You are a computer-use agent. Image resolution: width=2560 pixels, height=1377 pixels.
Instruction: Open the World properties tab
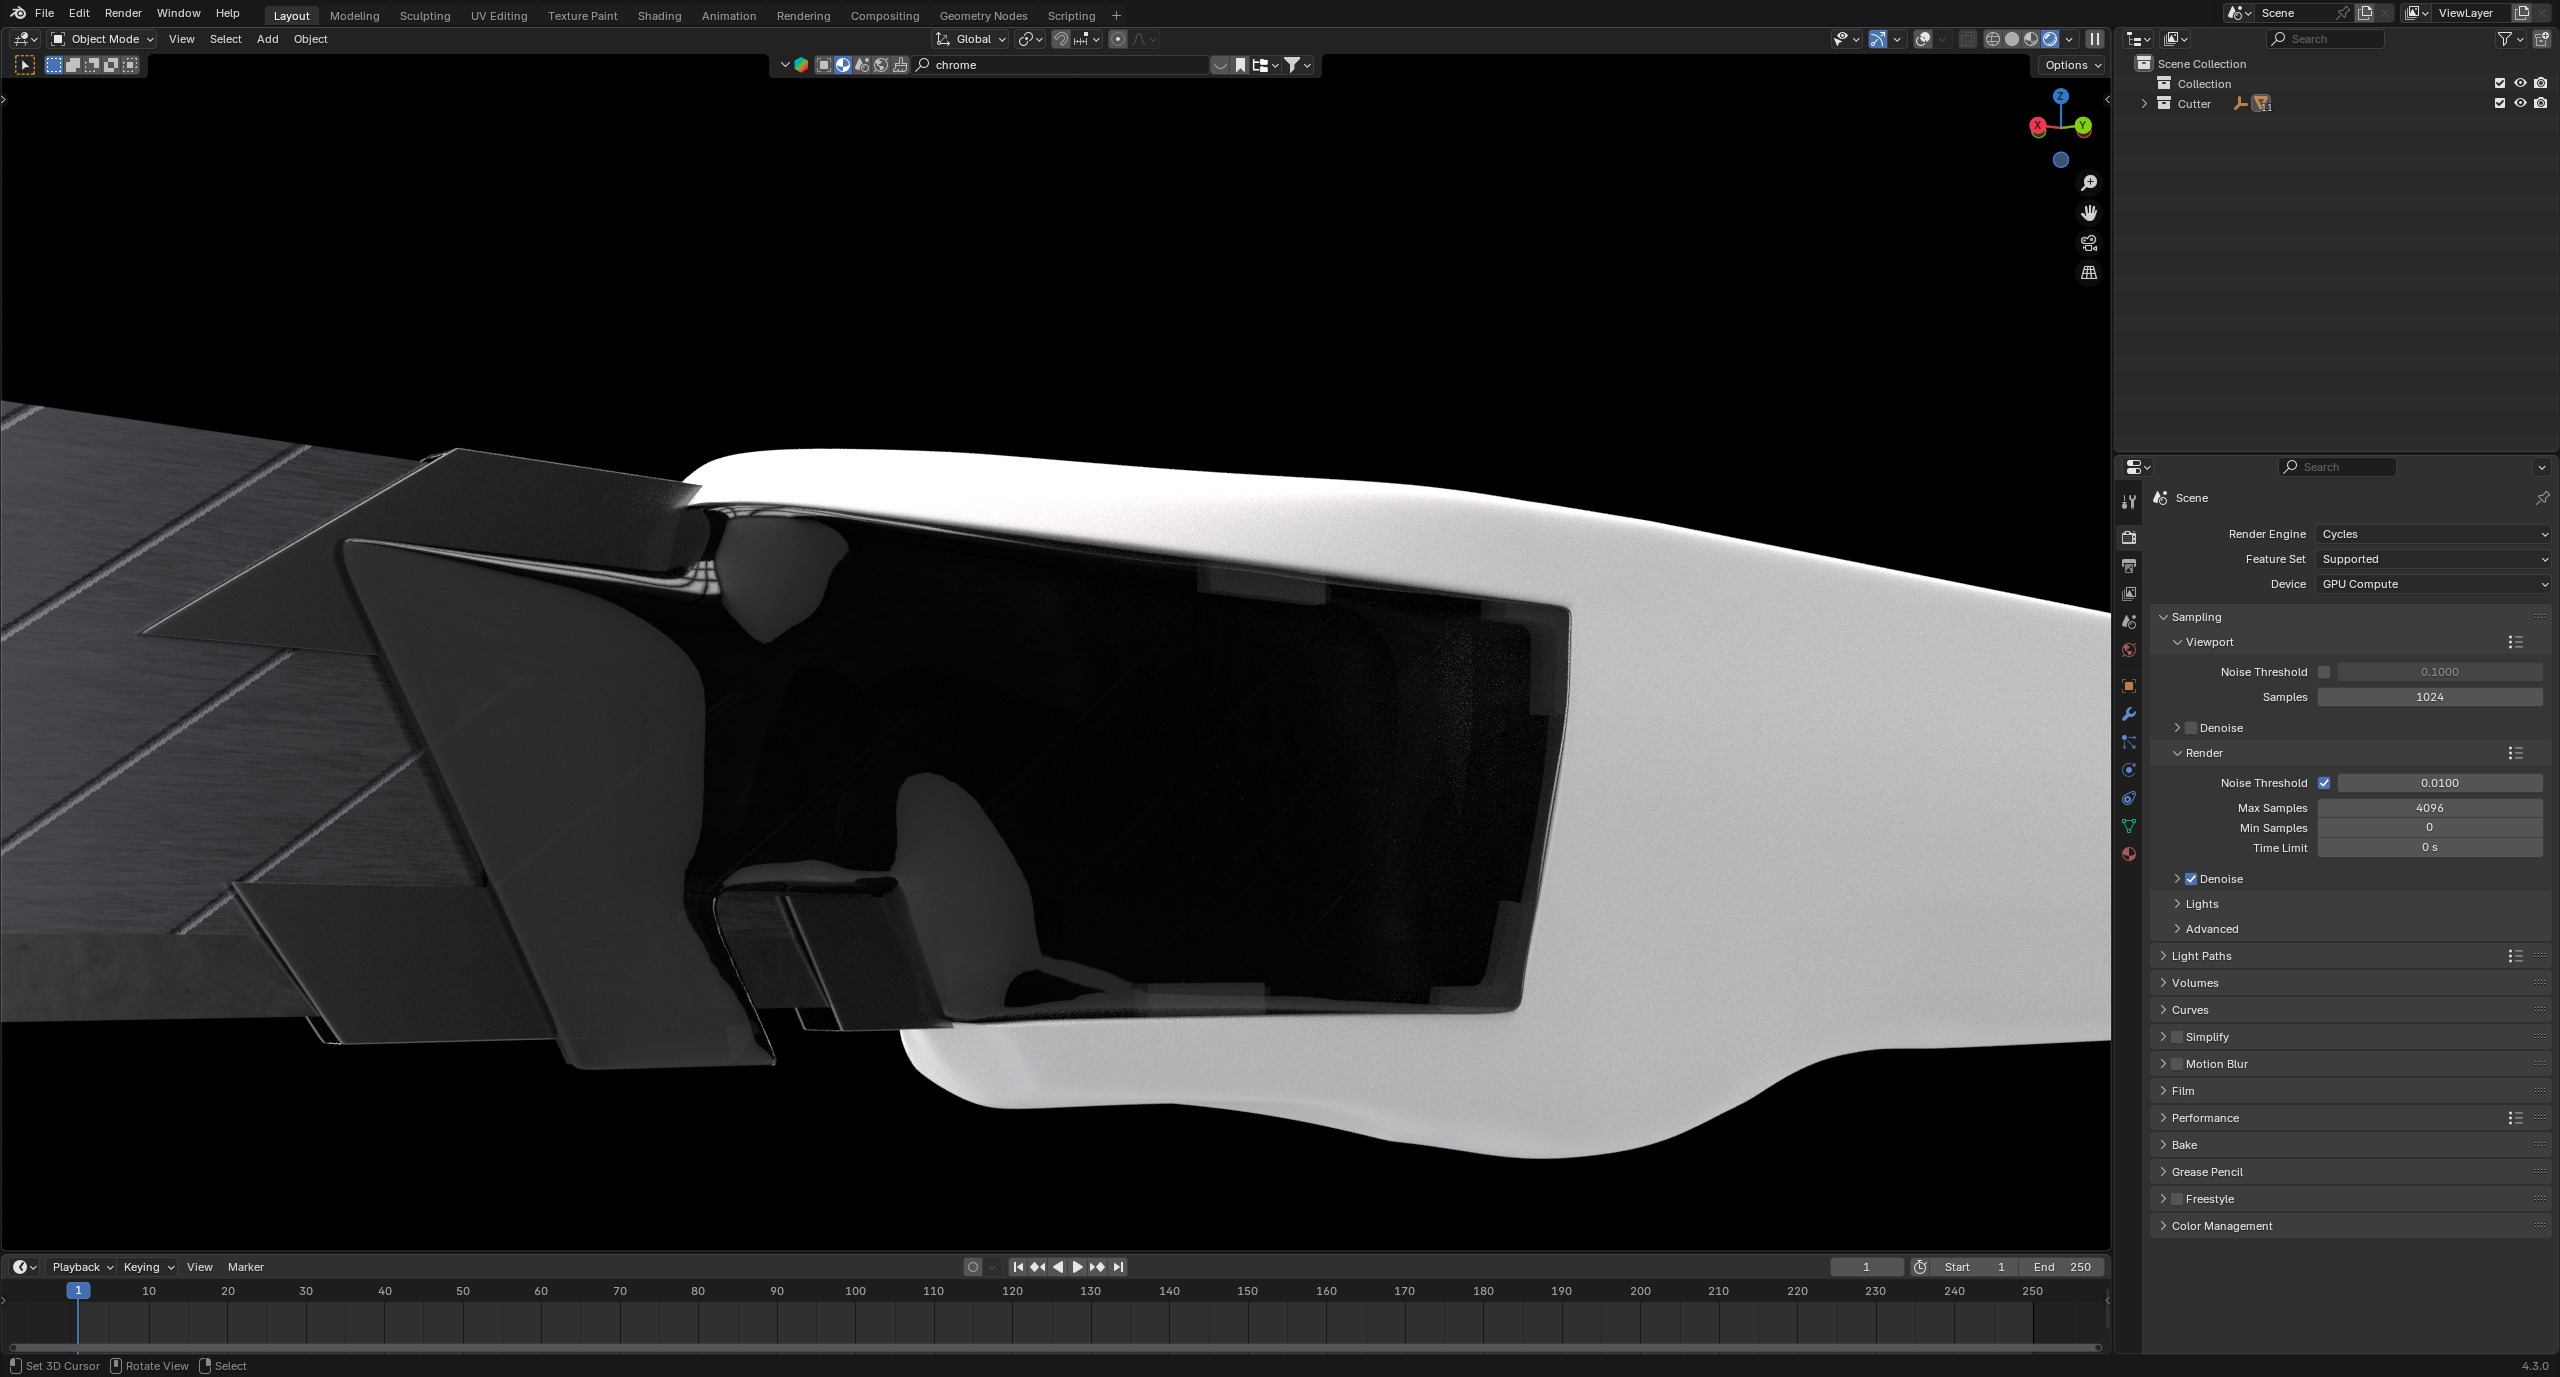pyautogui.click(x=2129, y=650)
